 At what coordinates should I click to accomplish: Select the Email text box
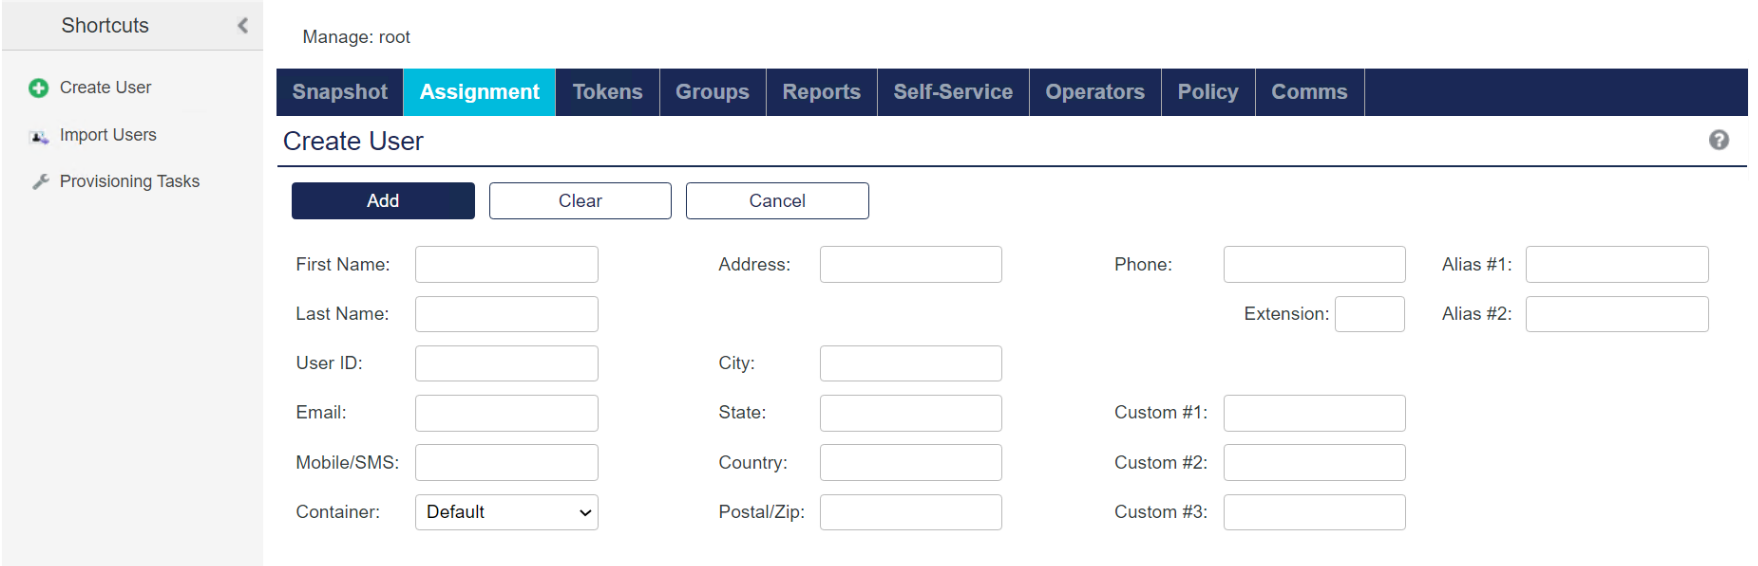[x=506, y=413]
